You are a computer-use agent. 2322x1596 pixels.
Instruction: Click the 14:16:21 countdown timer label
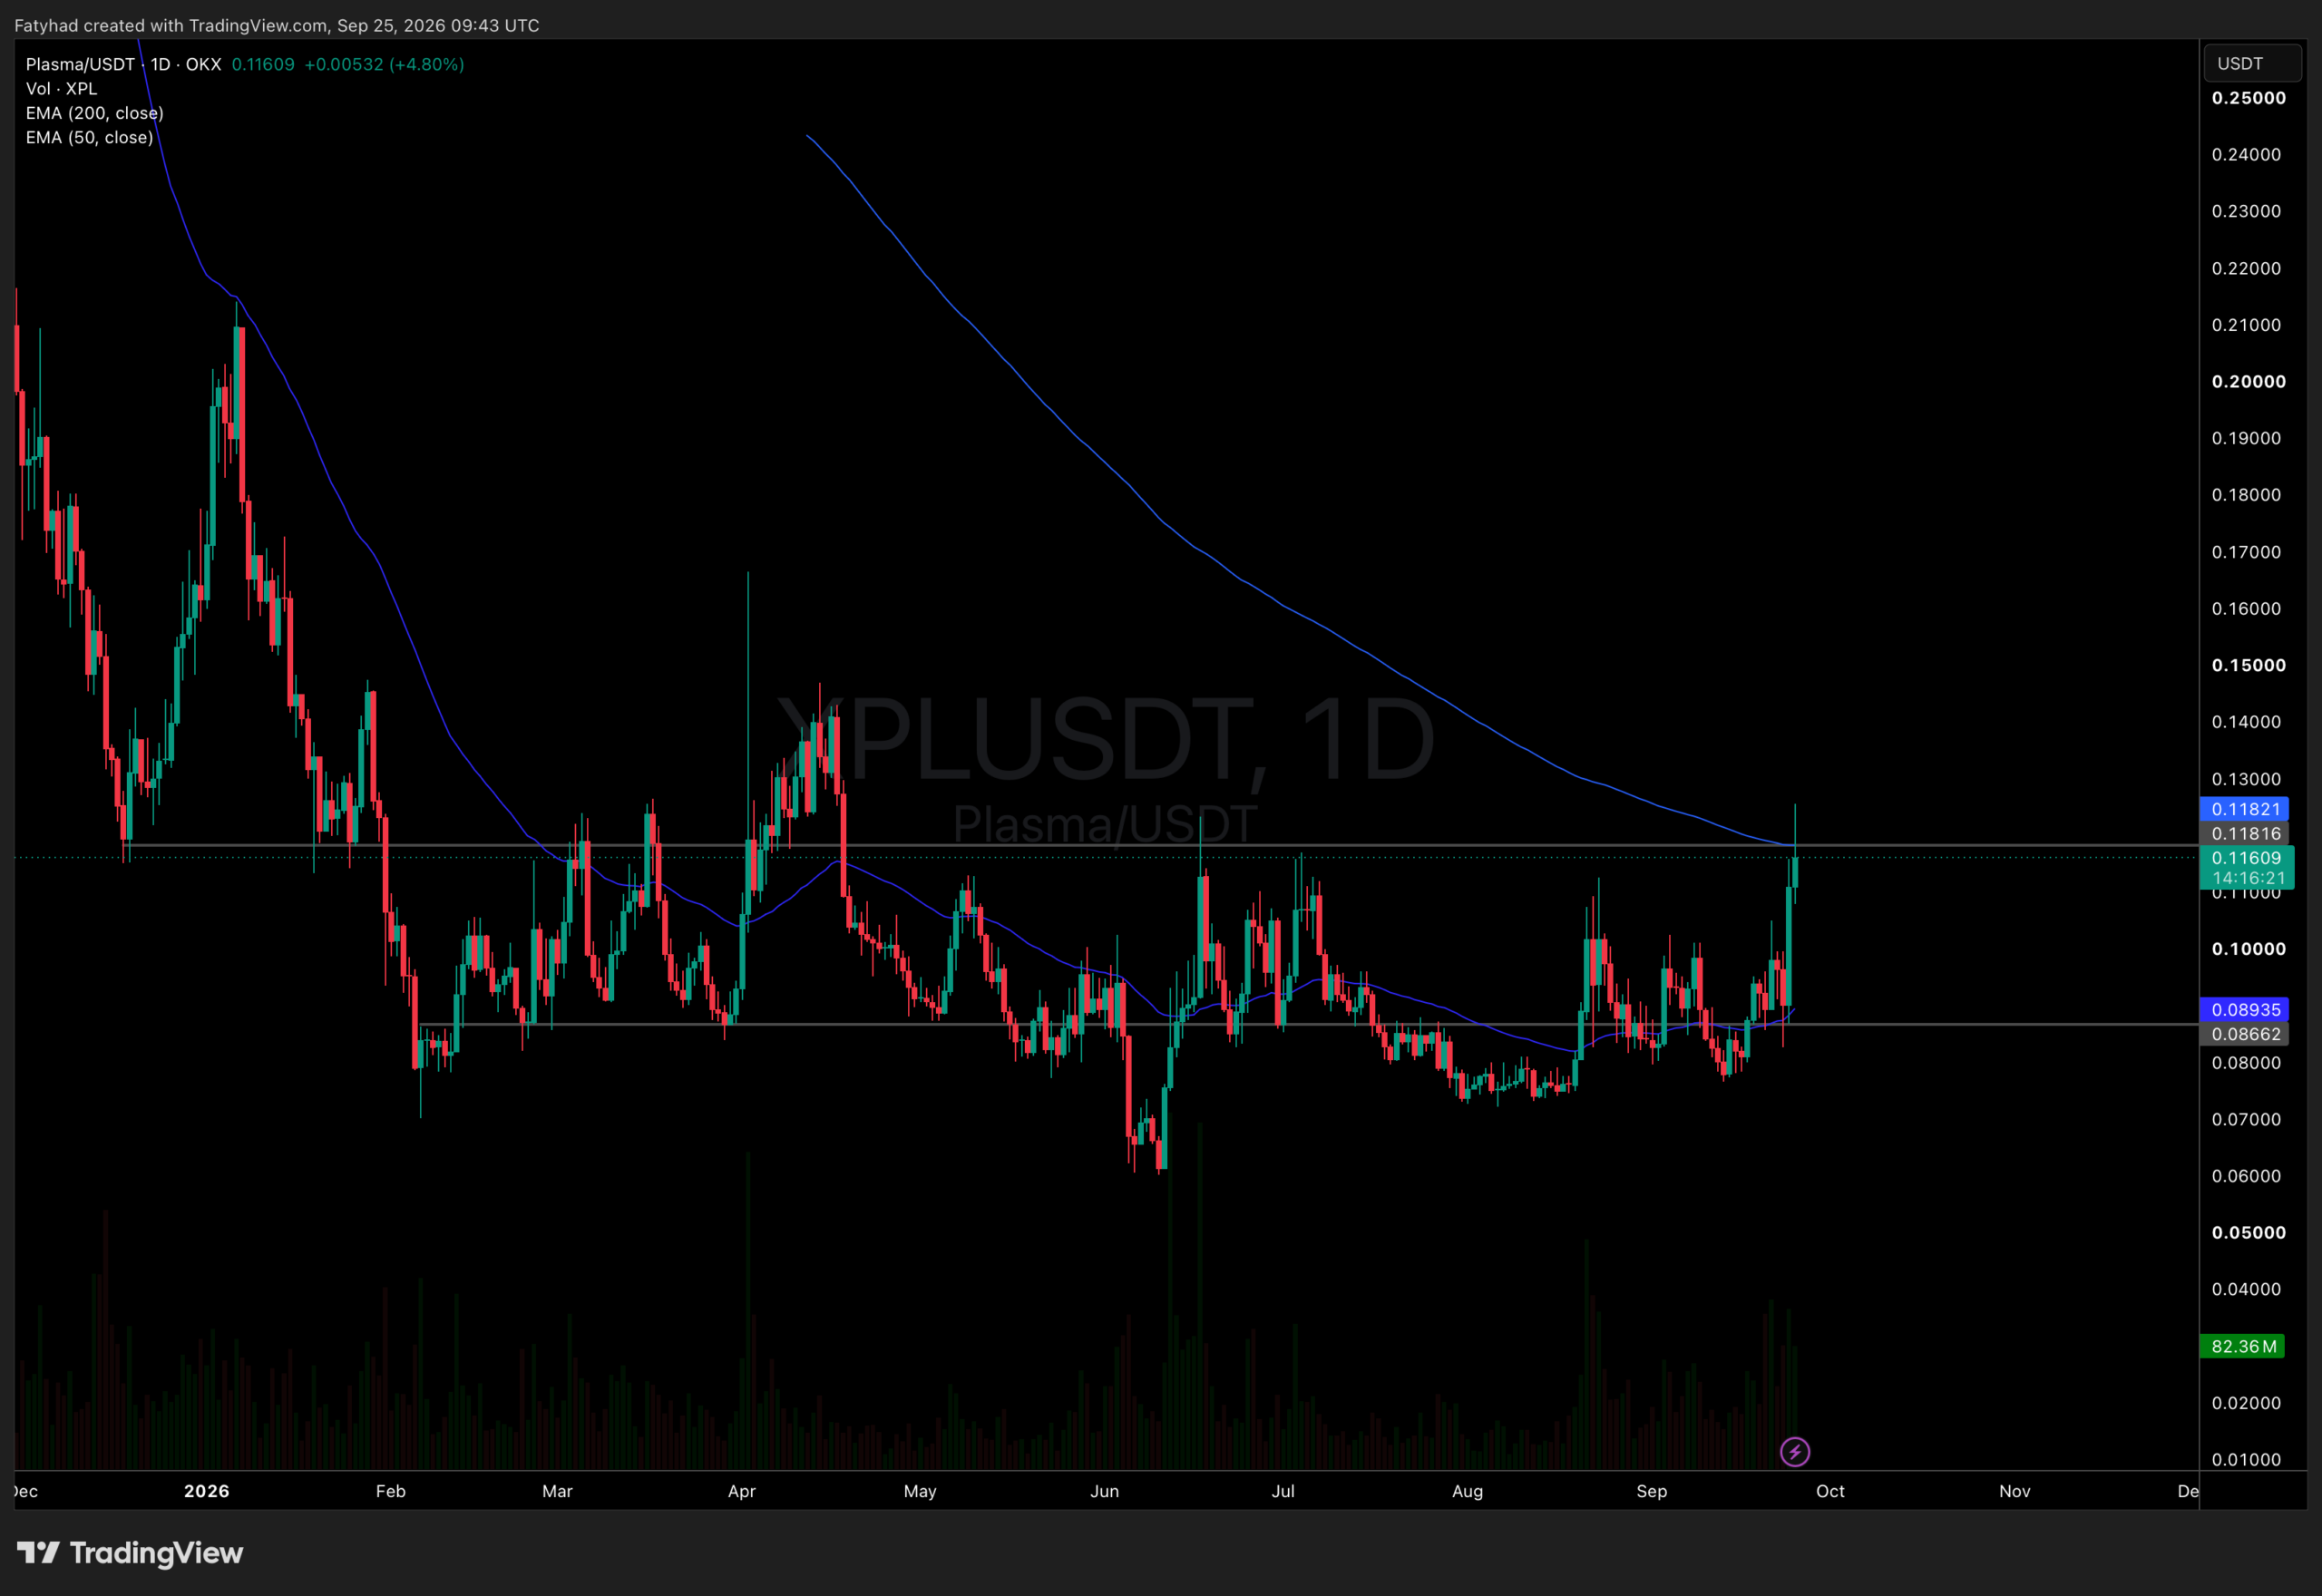point(2248,878)
